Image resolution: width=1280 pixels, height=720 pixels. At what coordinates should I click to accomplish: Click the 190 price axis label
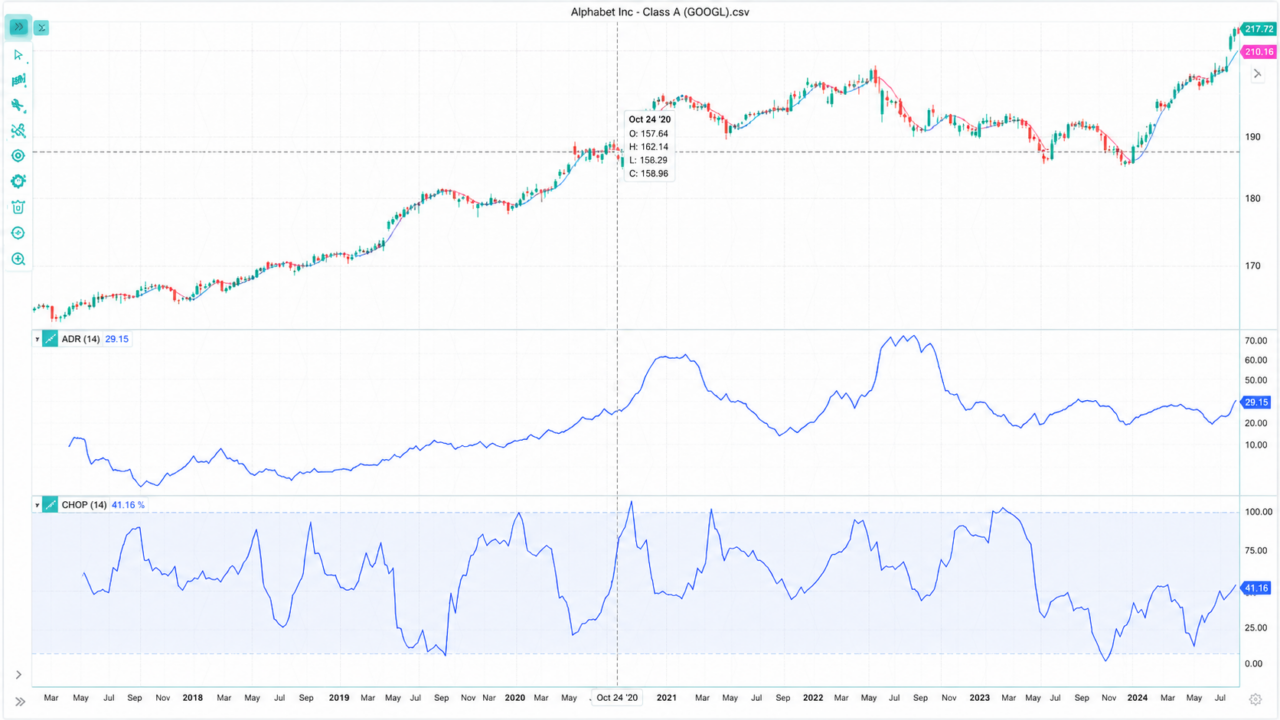click(1252, 137)
